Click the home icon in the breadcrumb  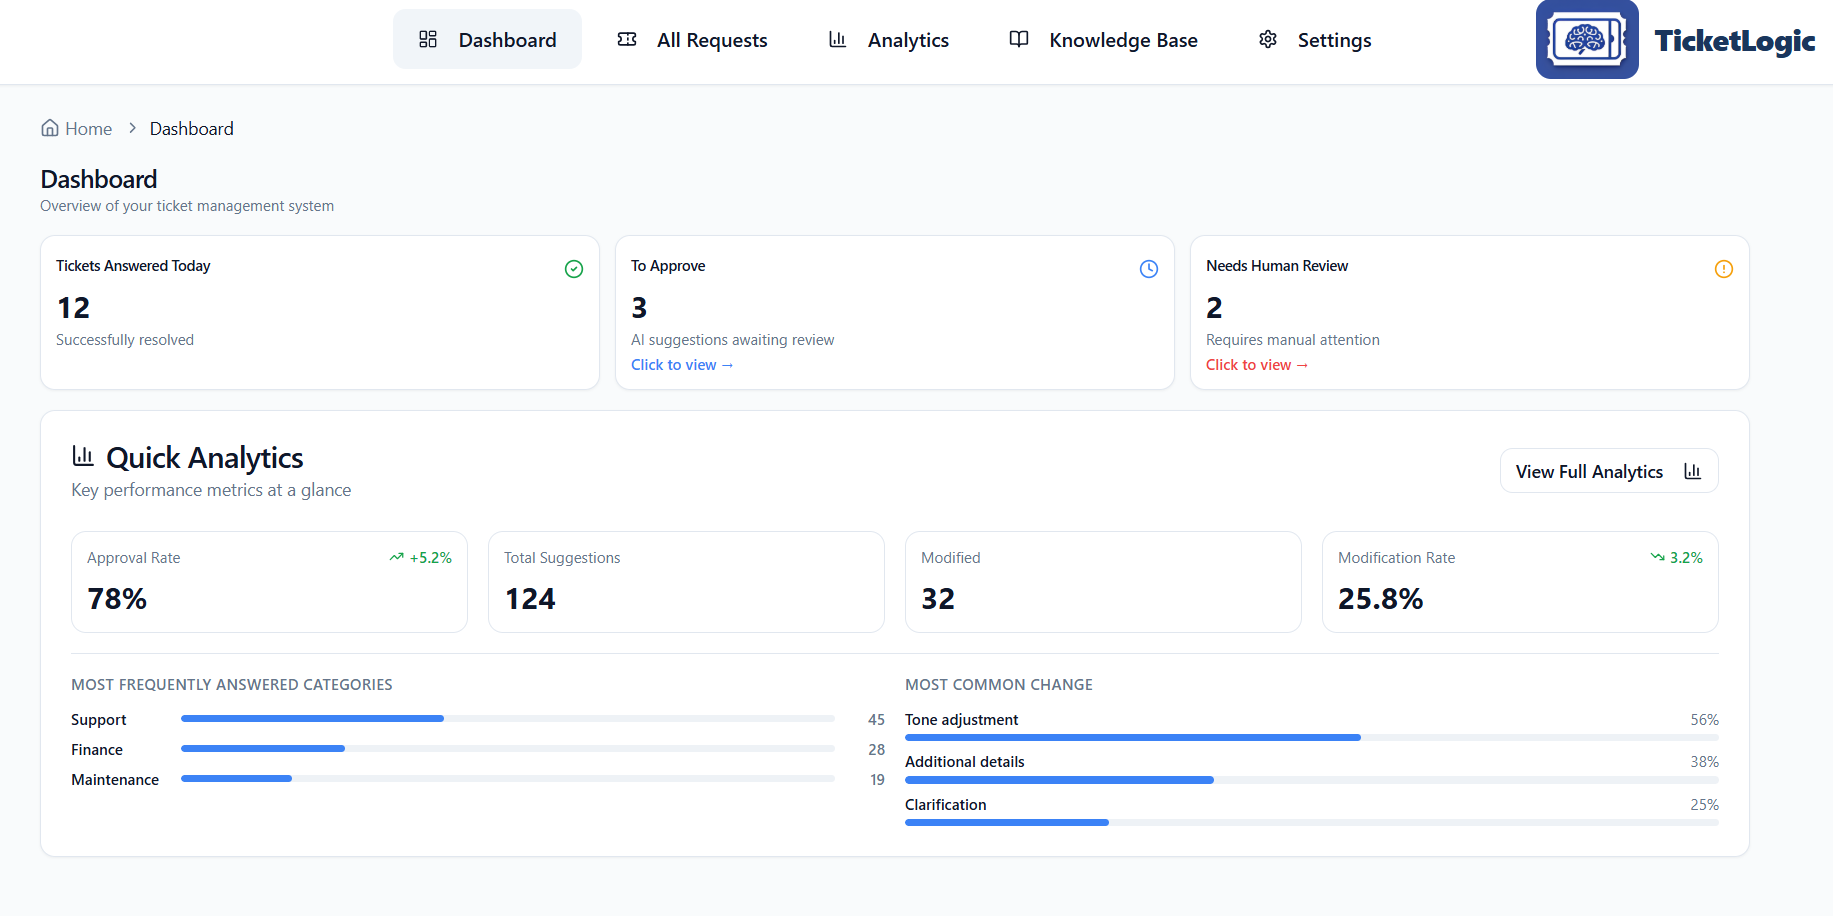[x=50, y=128]
